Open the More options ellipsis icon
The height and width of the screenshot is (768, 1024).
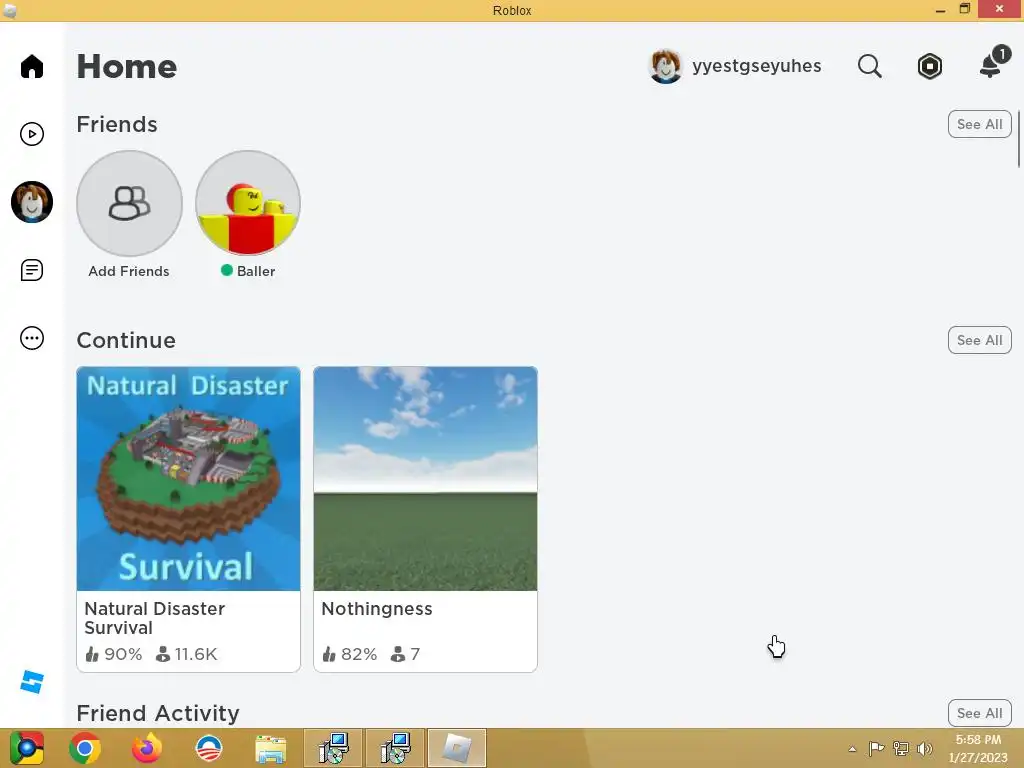(31, 338)
